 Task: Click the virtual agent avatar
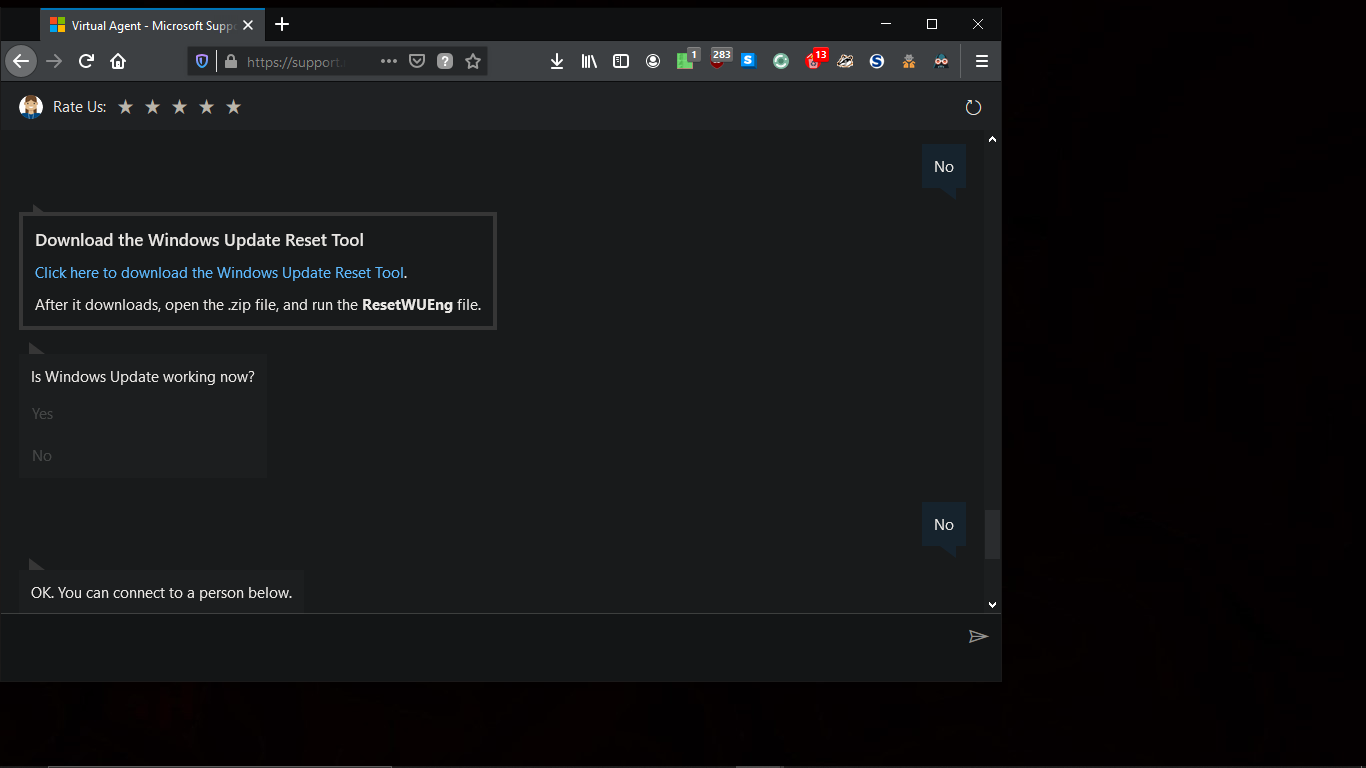[31, 107]
